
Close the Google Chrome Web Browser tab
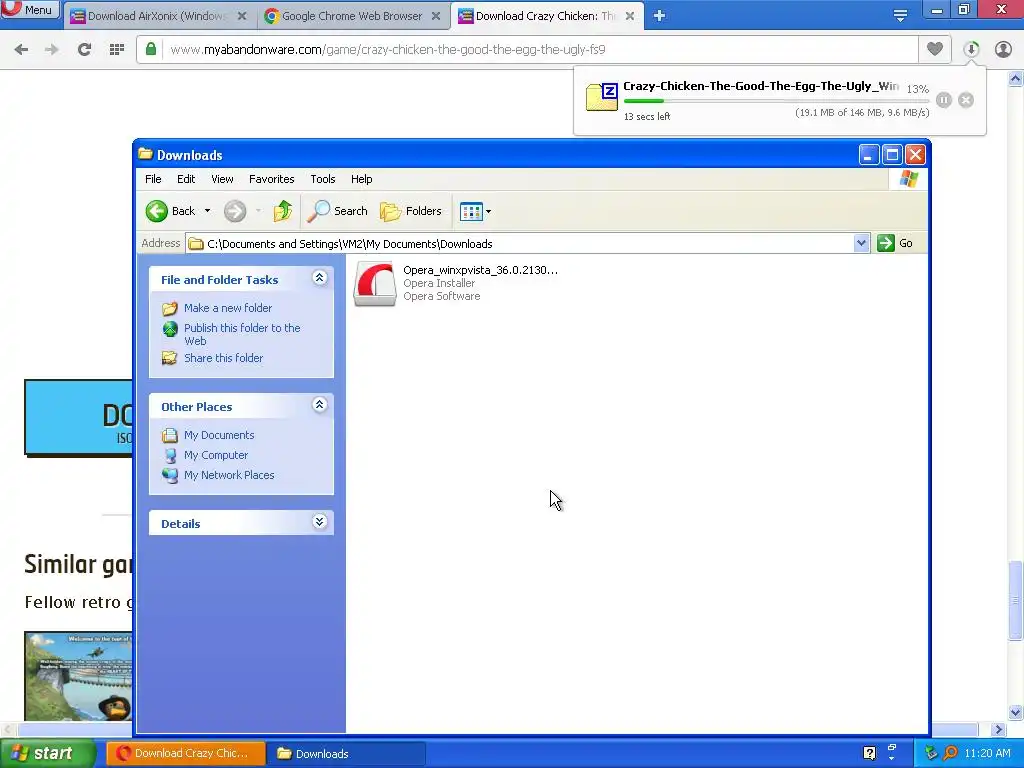tap(436, 16)
